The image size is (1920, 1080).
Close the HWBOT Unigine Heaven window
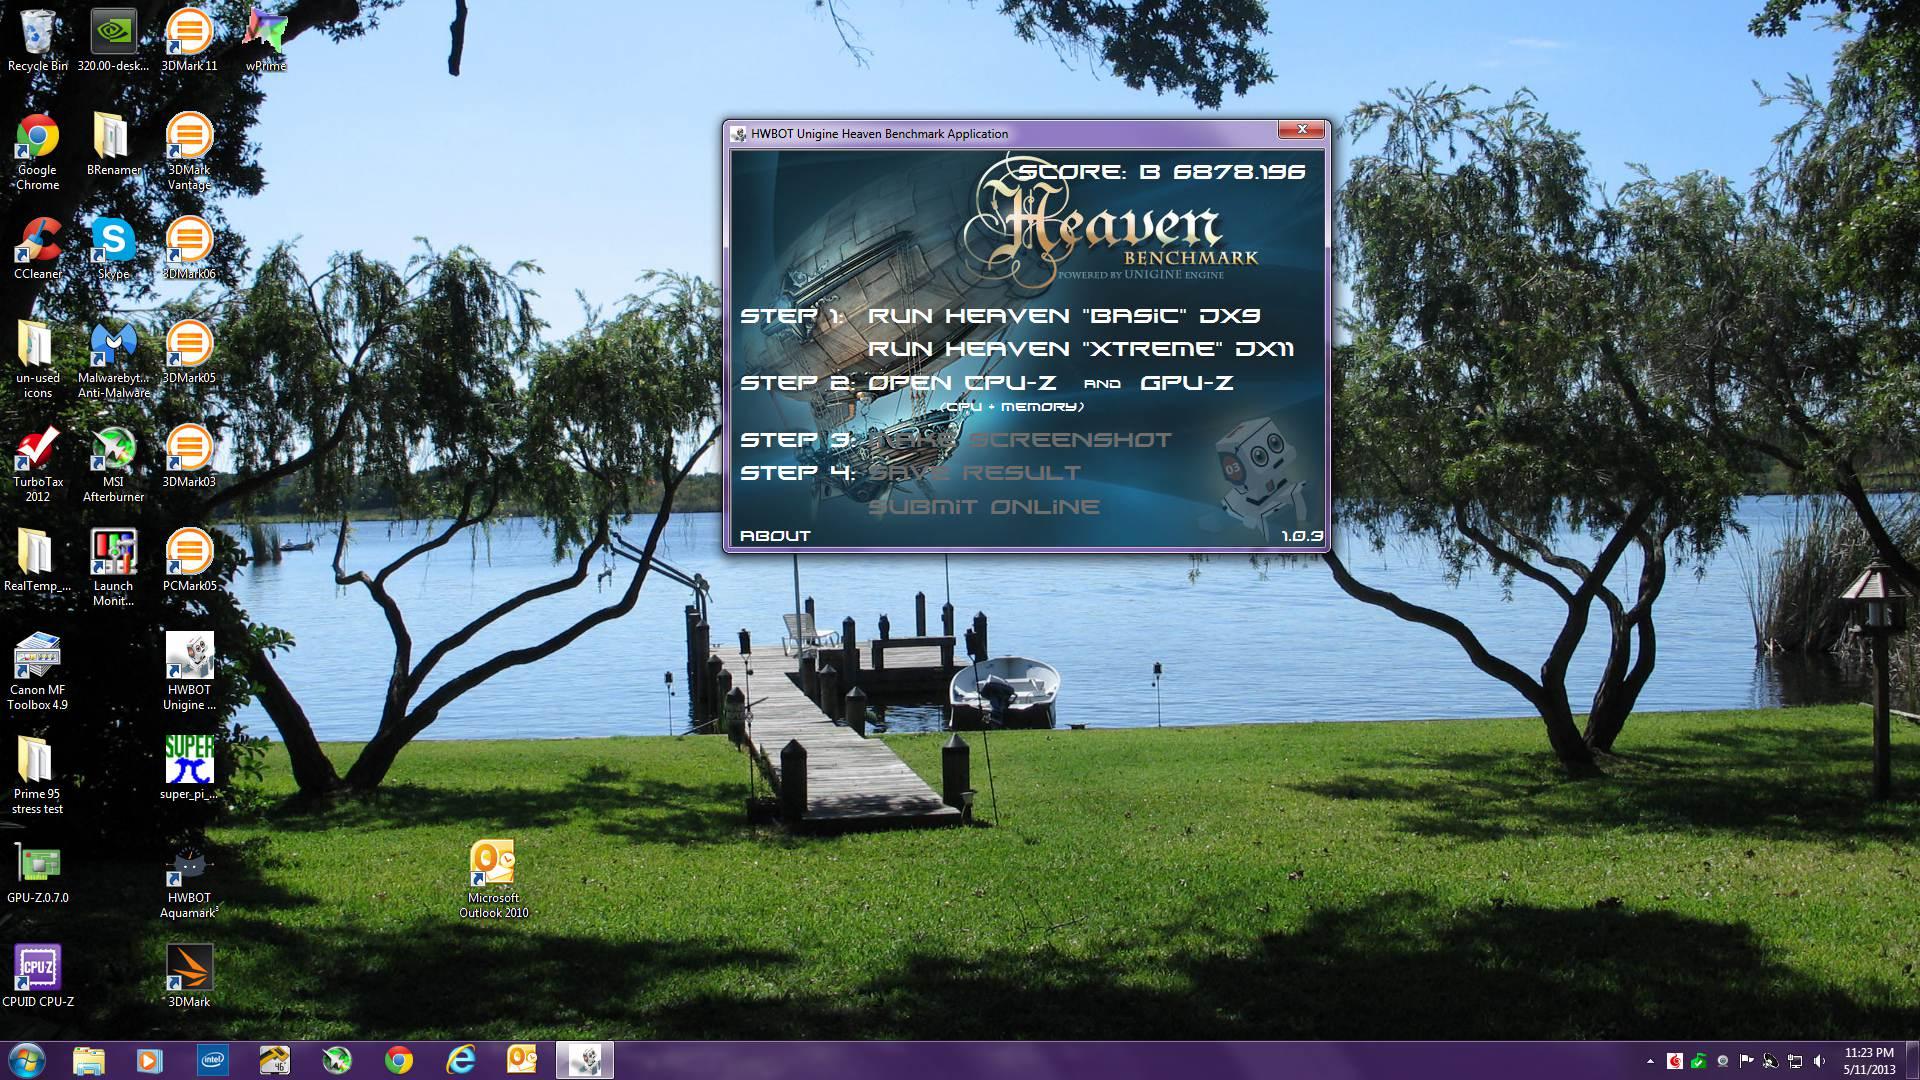(1302, 129)
